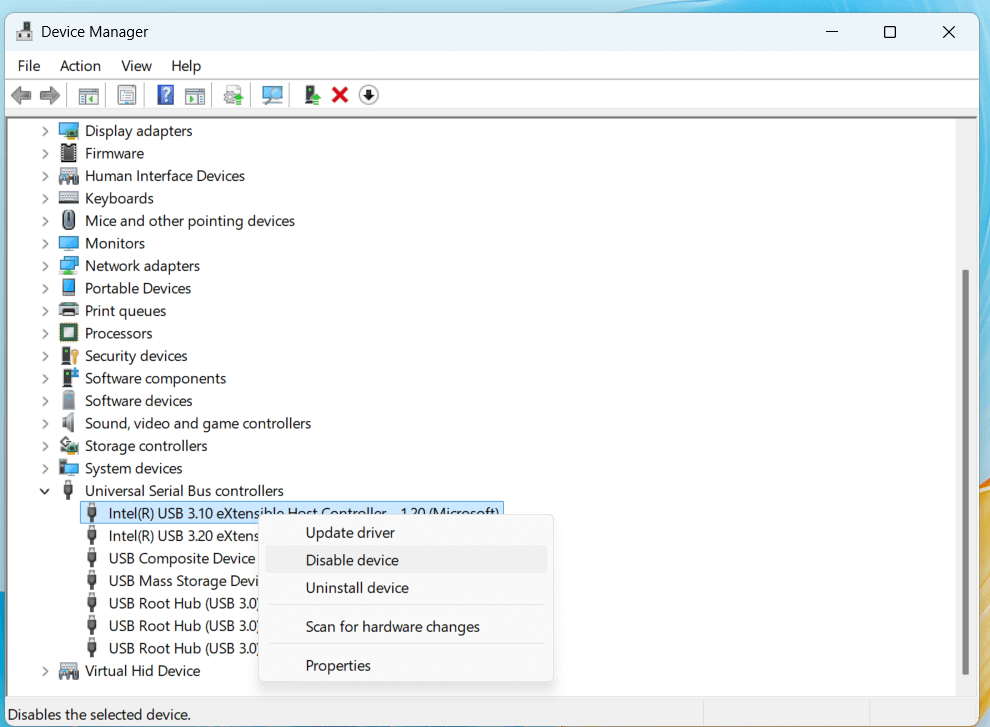Screen dimensions: 990x727
Task: Click the red X Uninstall device toolbar icon
Action: 339,94
